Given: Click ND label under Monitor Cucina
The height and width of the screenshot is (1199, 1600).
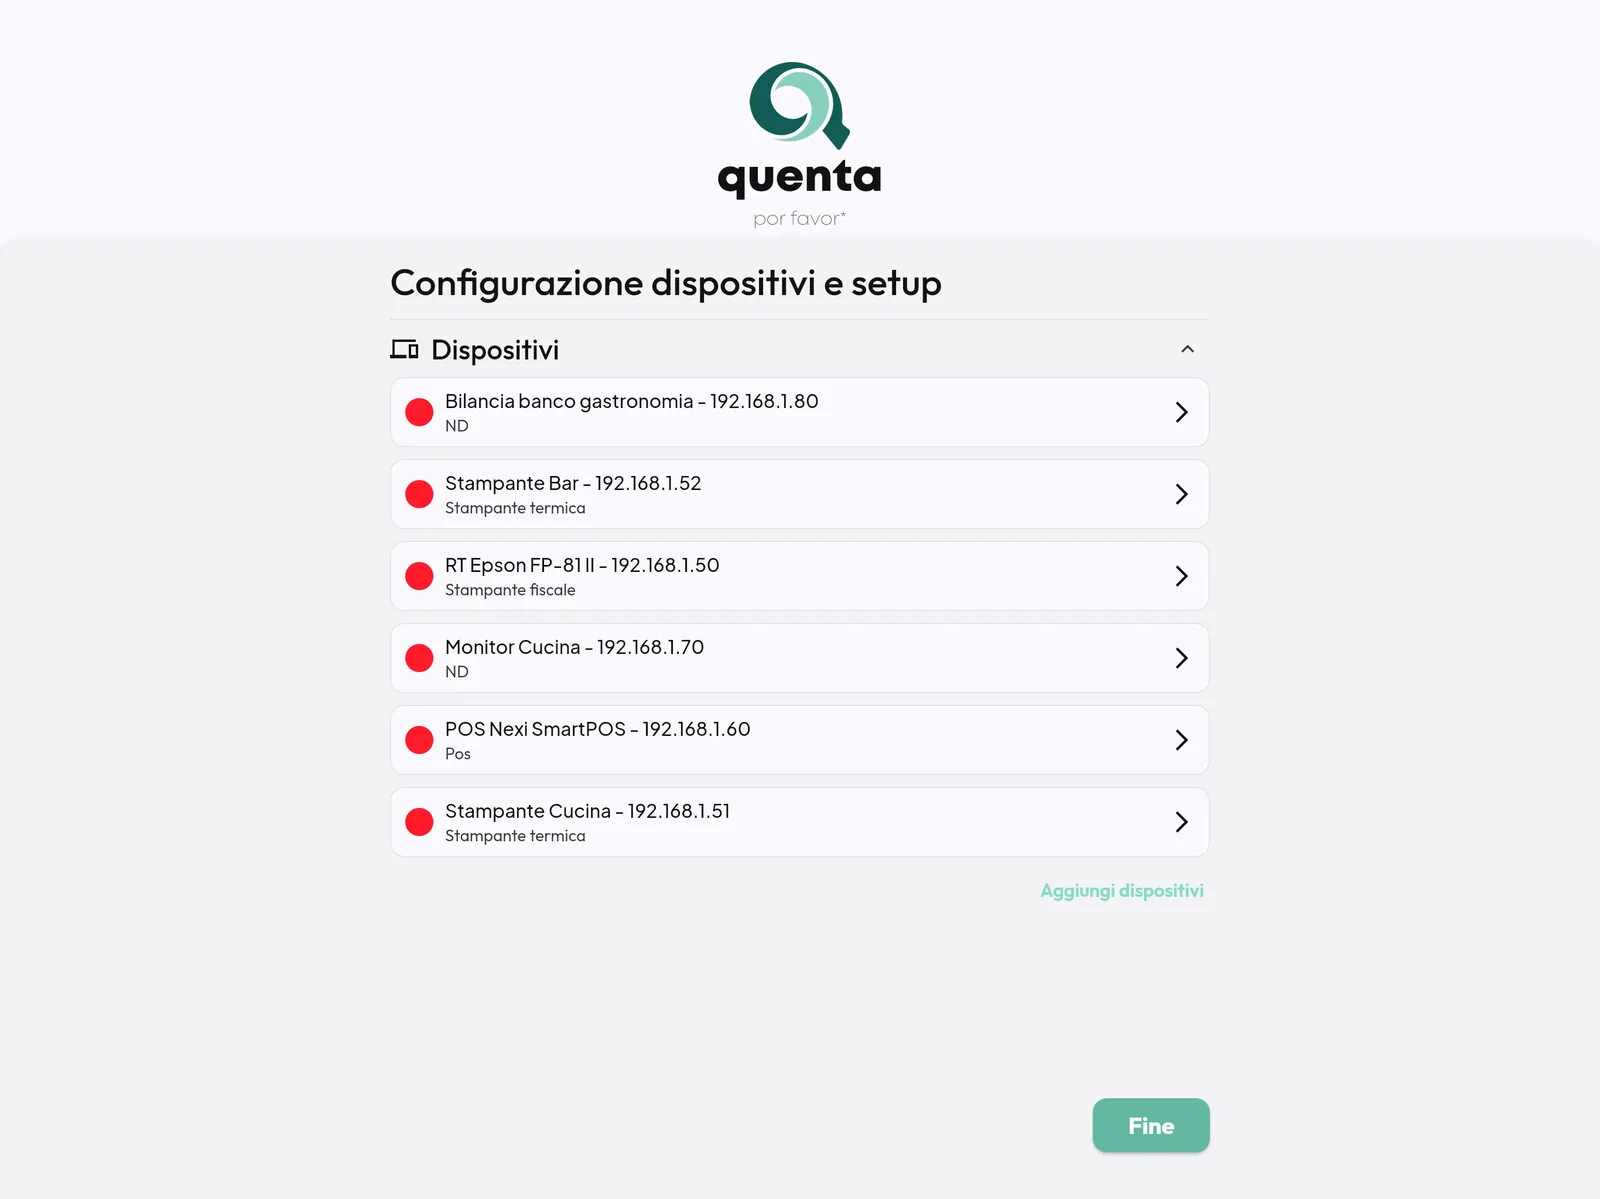Looking at the screenshot, I should [x=457, y=672].
